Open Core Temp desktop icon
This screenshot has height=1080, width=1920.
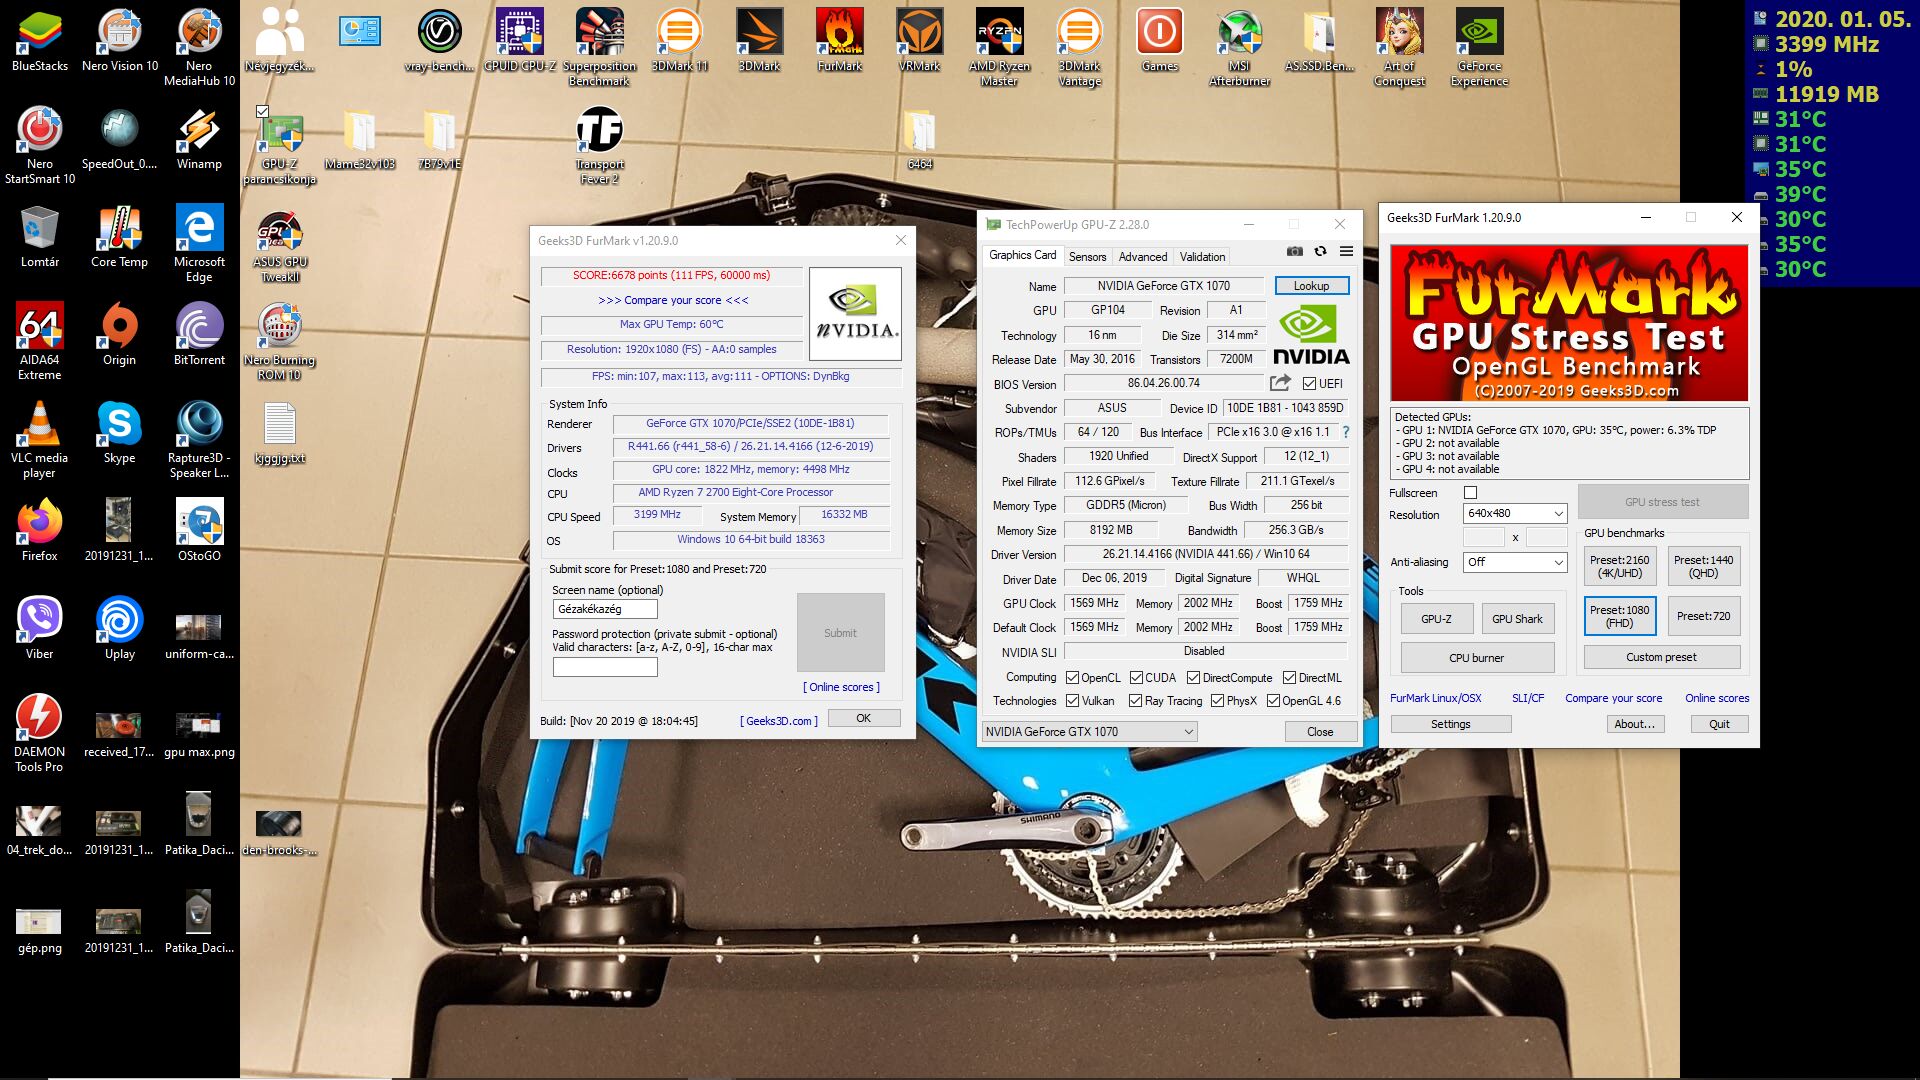119,230
